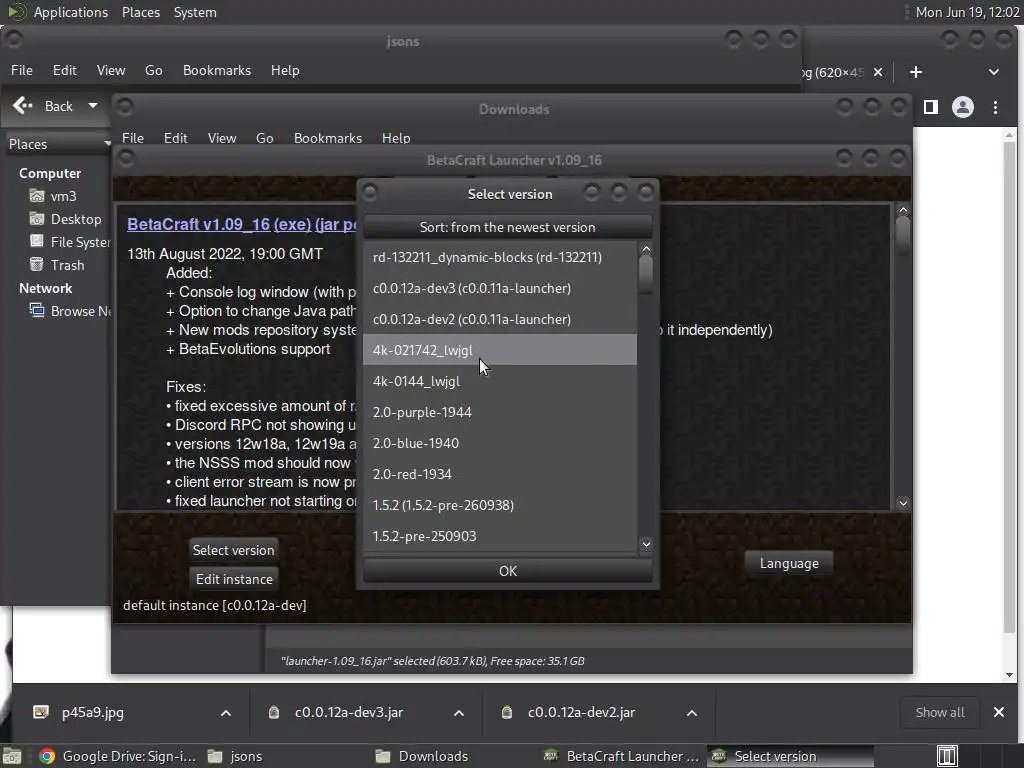Open downloaded p45a9.jpg file

pyautogui.click(x=93, y=712)
